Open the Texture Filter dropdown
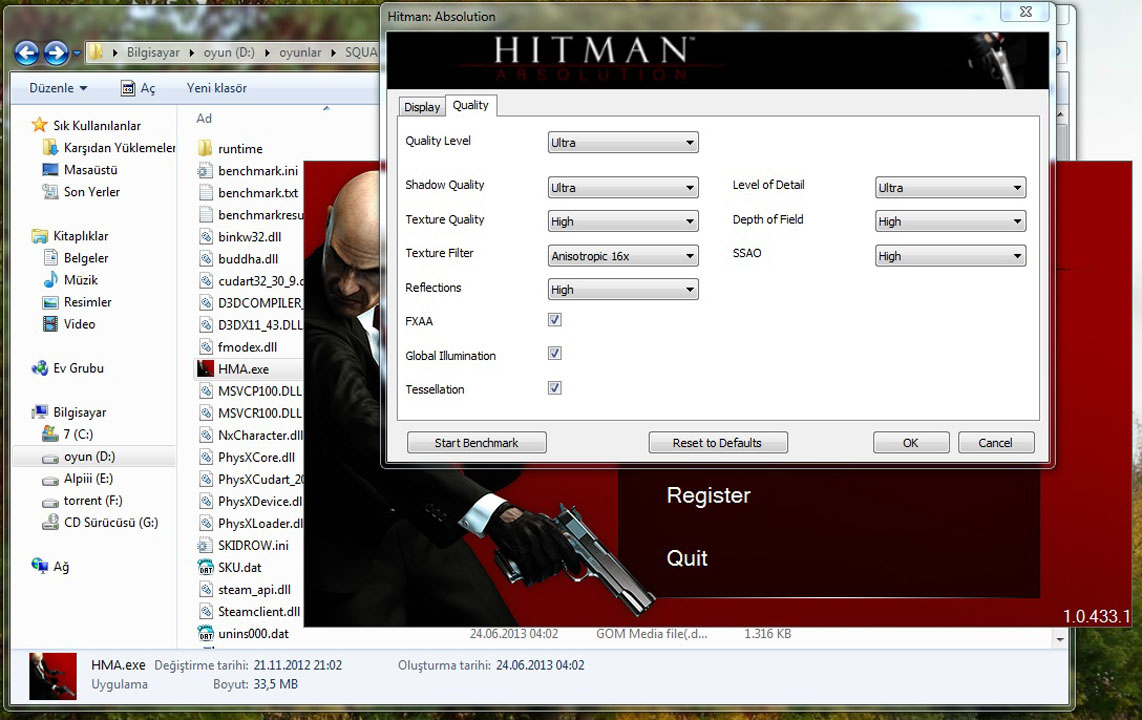This screenshot has height=720, width=1142. coord(623,256)
